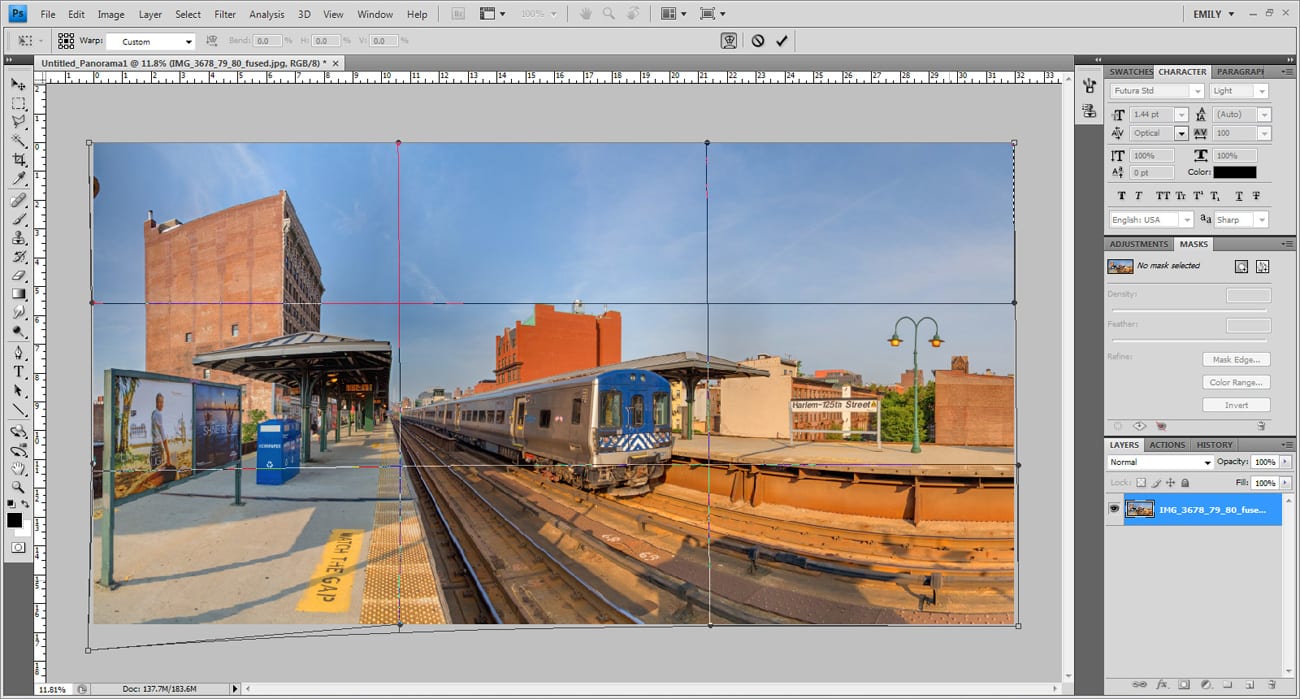The image size is (1300, 699).
Task: Toggle lock transparent pixels in Layers panel
Action: click(x=1140, y=483)
